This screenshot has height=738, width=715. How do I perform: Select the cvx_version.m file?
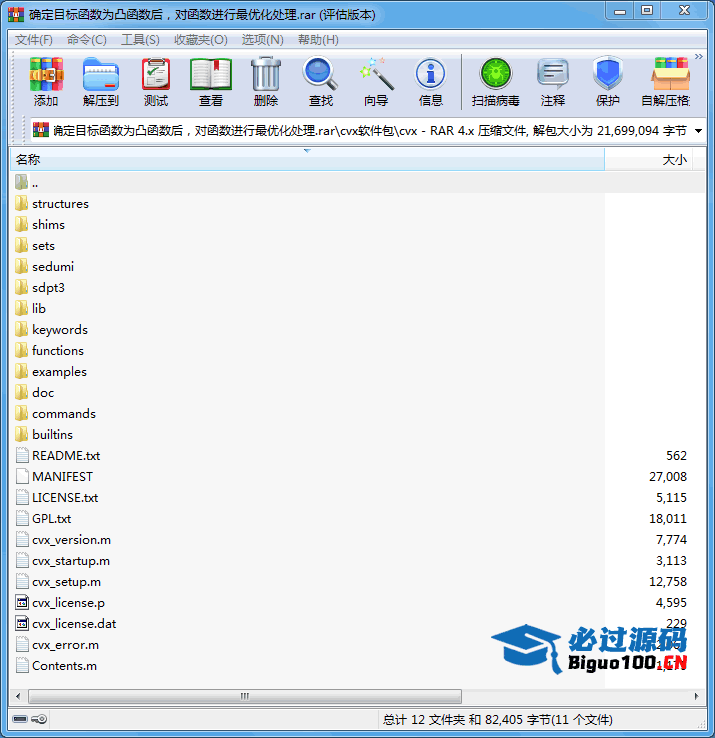coord(71,540)
